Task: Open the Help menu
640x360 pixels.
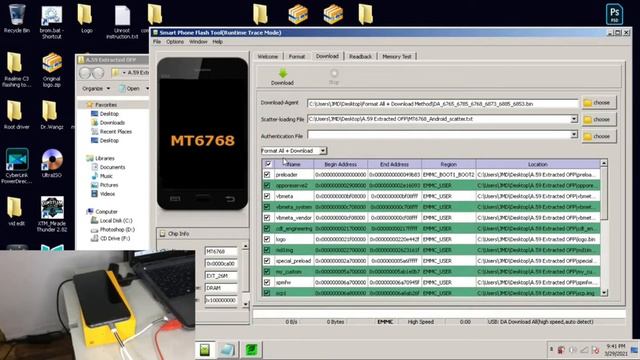Action: [218, 42]
